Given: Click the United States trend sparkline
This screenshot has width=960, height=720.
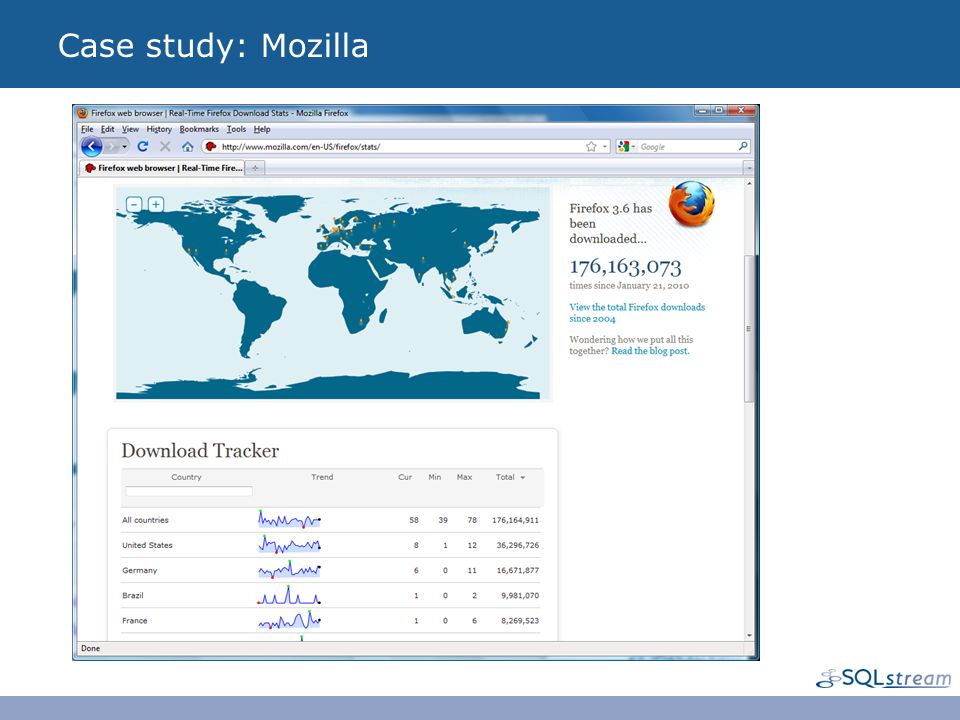Looking at the screenshot, I should tap(289, 544).
